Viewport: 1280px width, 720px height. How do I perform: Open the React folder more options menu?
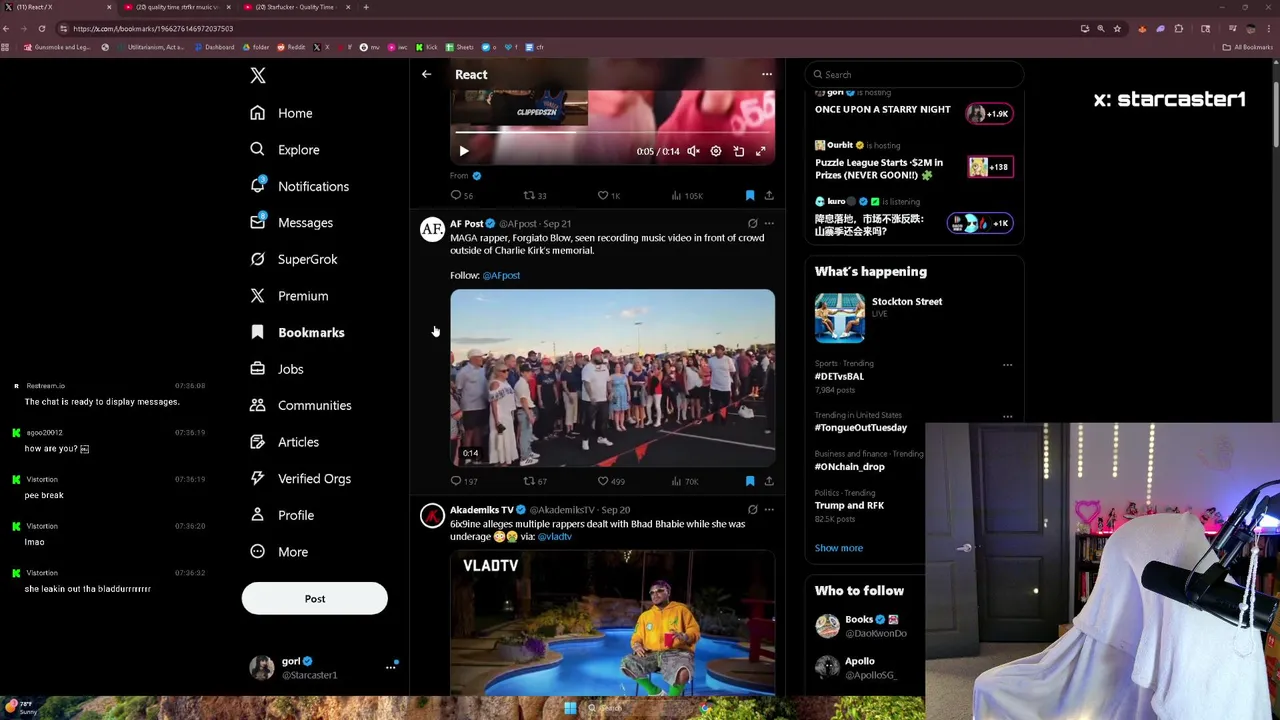[767, 74]
